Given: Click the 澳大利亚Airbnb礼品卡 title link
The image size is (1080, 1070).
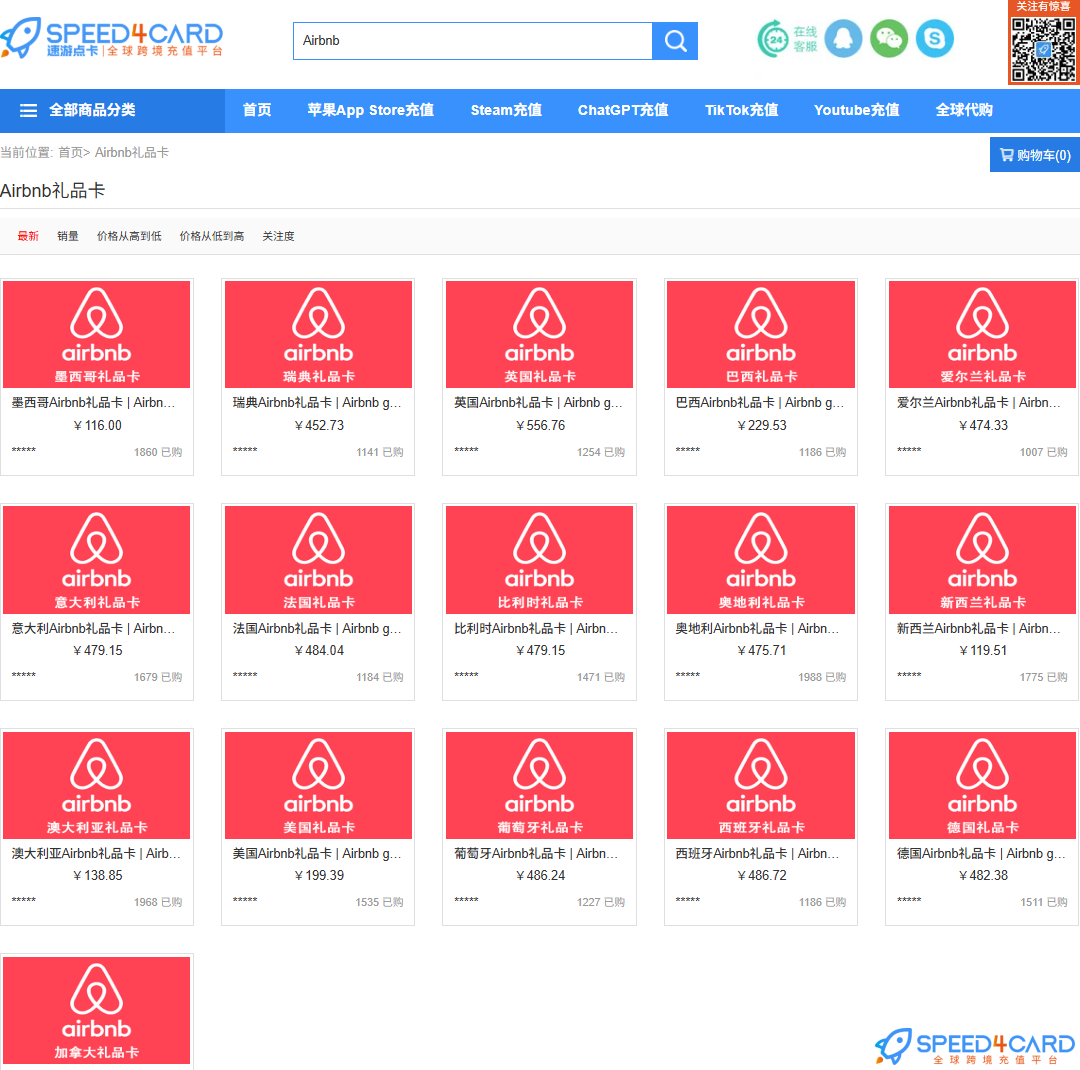Looking at the screenshot, I should click(x=96, y=854).
